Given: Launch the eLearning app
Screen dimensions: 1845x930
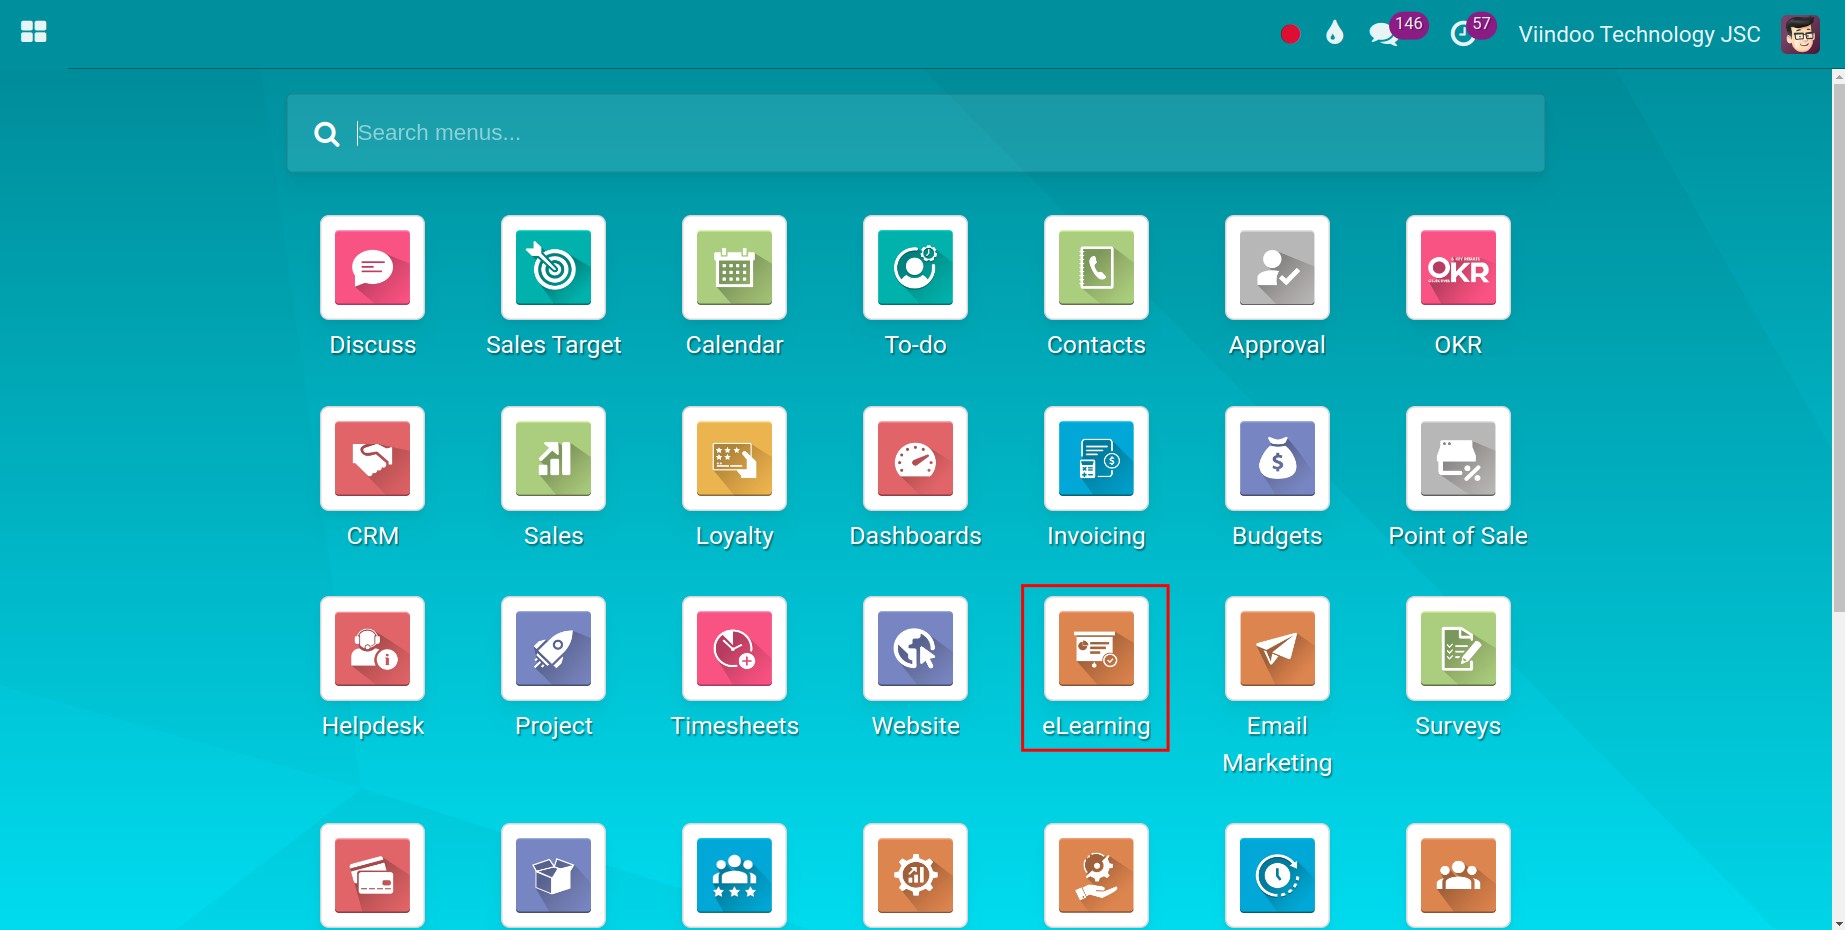Looking at the screenshot, I should click(1096, 648).
